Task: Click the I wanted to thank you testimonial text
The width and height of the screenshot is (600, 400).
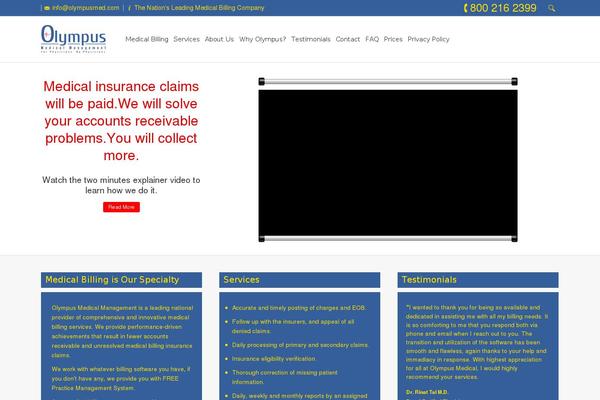Action: coord(477,342)
